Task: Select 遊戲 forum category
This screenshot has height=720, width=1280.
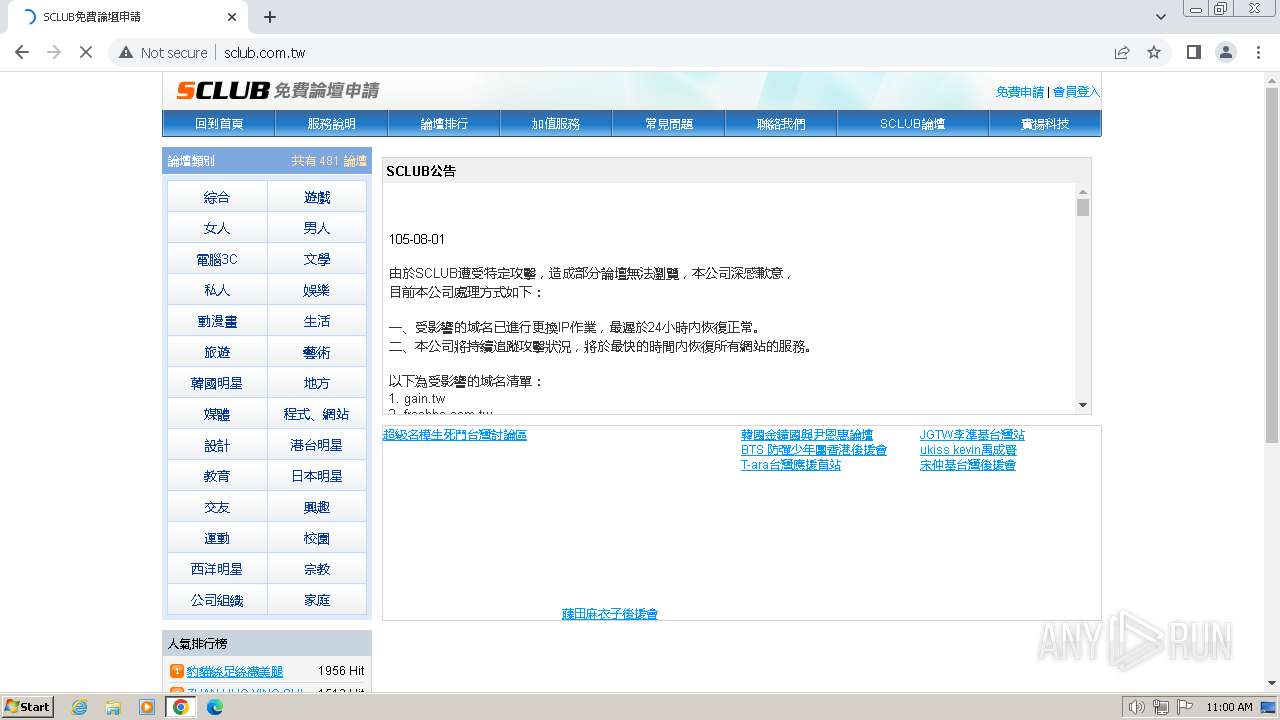Action: pyautogui.click(x=317, y=197)
